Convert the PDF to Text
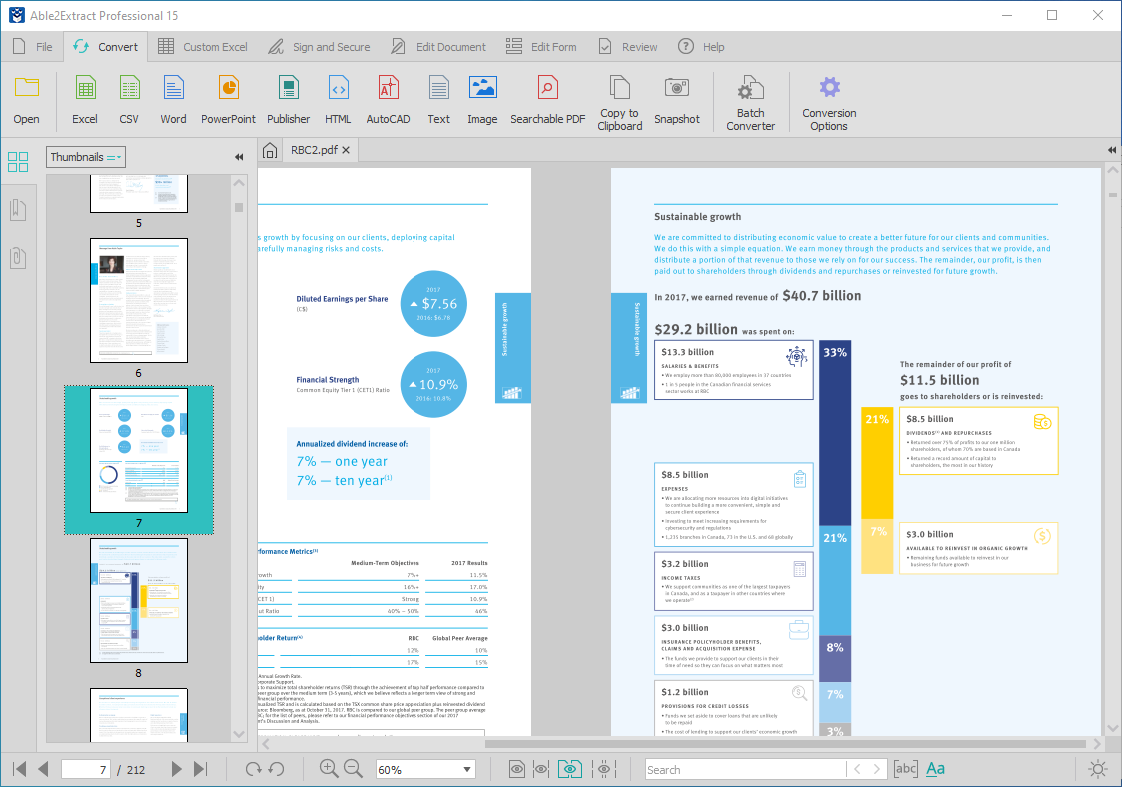This screenshot has width=1122, height=787. coord(439,100)
